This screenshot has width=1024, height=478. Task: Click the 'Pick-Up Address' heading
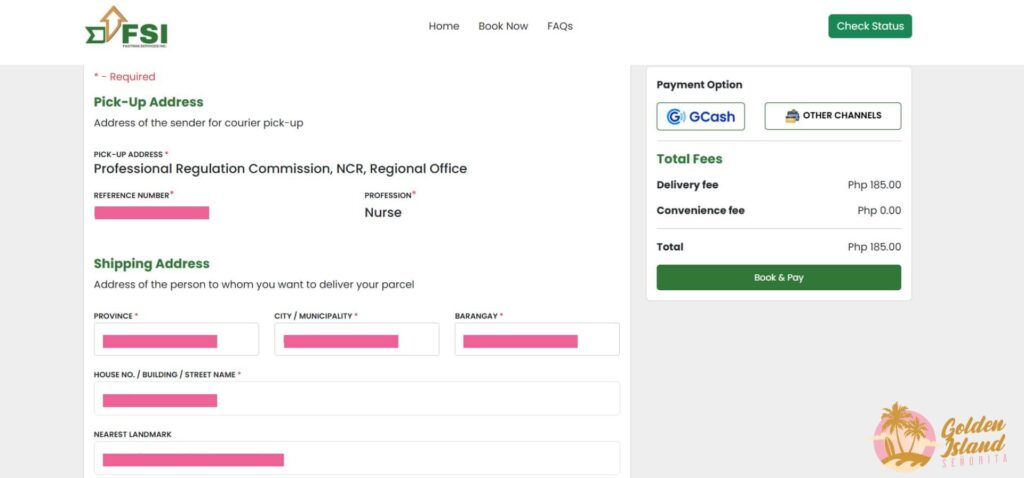point(148,102)
